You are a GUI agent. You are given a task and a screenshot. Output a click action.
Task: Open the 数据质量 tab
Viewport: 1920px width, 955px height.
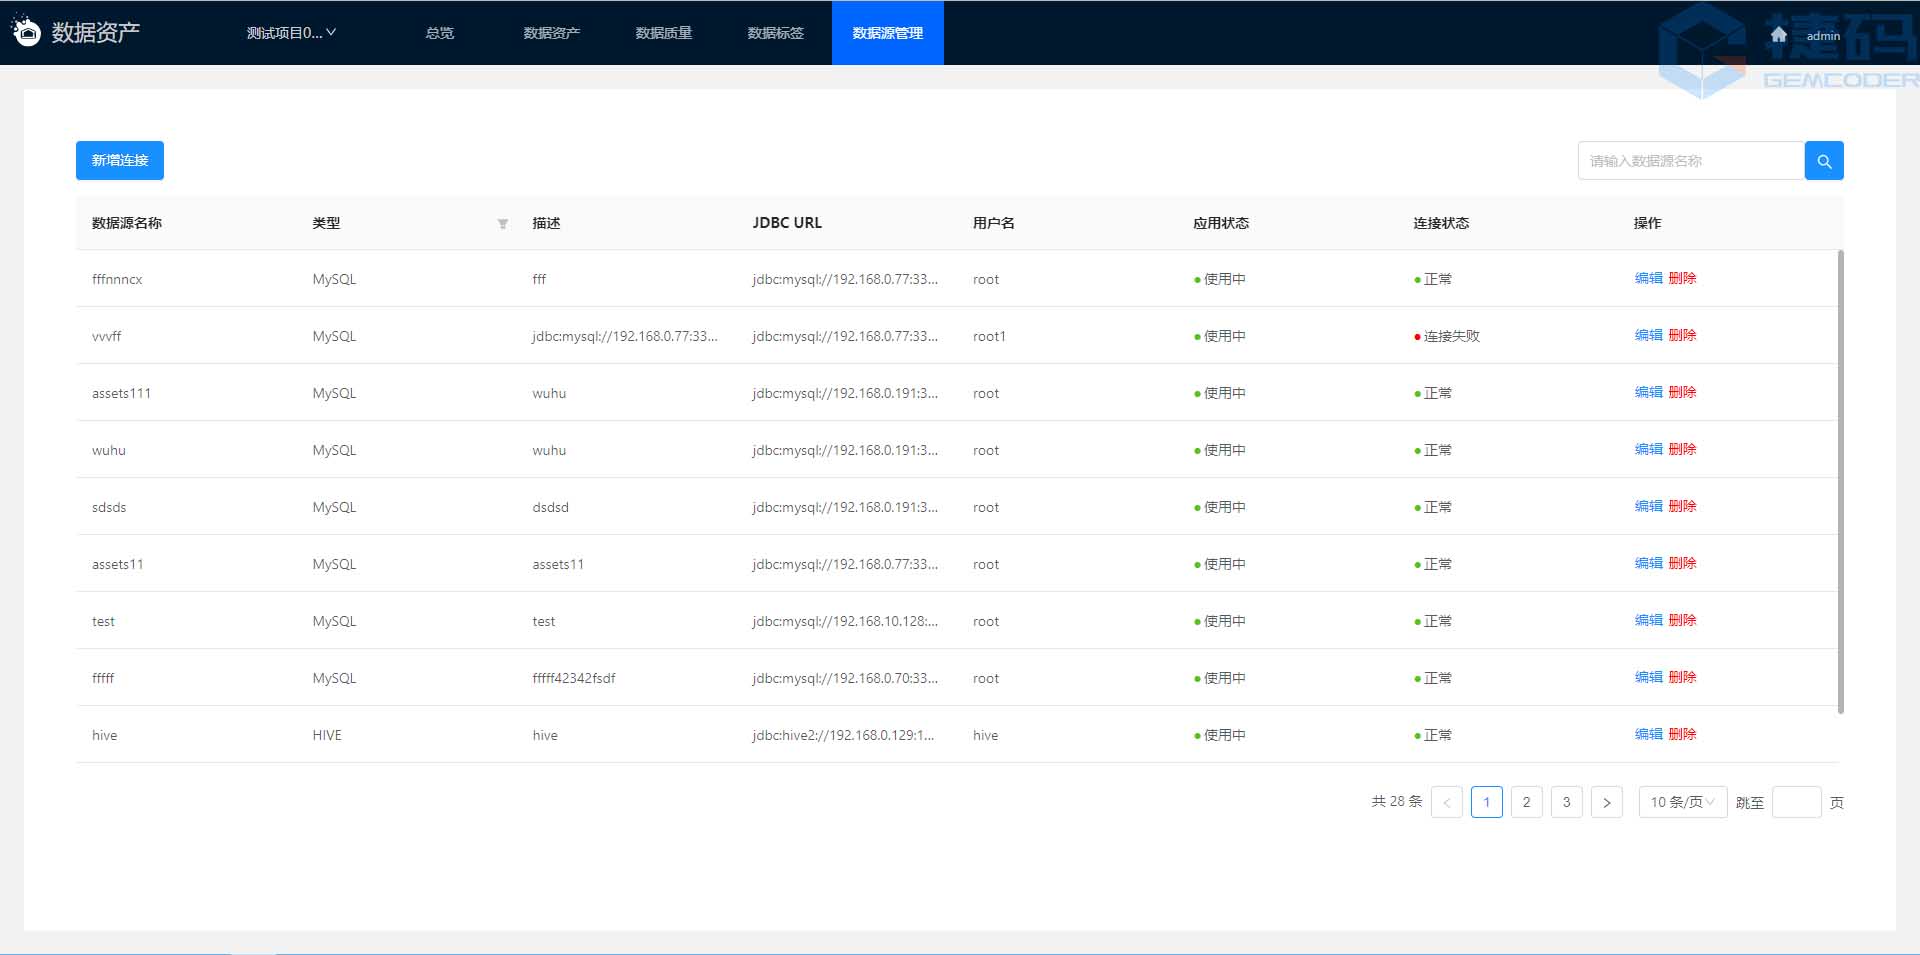pos(663,33)
